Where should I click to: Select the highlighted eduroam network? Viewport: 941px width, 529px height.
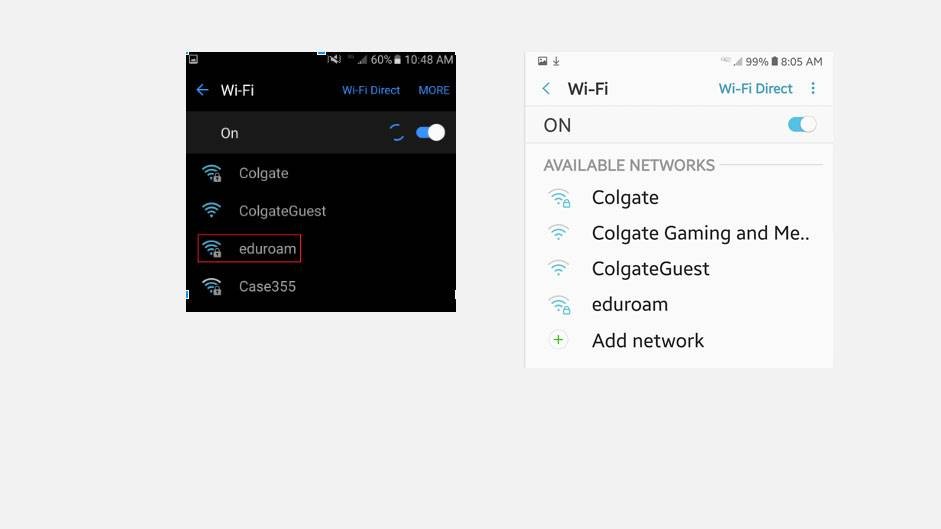249,249
